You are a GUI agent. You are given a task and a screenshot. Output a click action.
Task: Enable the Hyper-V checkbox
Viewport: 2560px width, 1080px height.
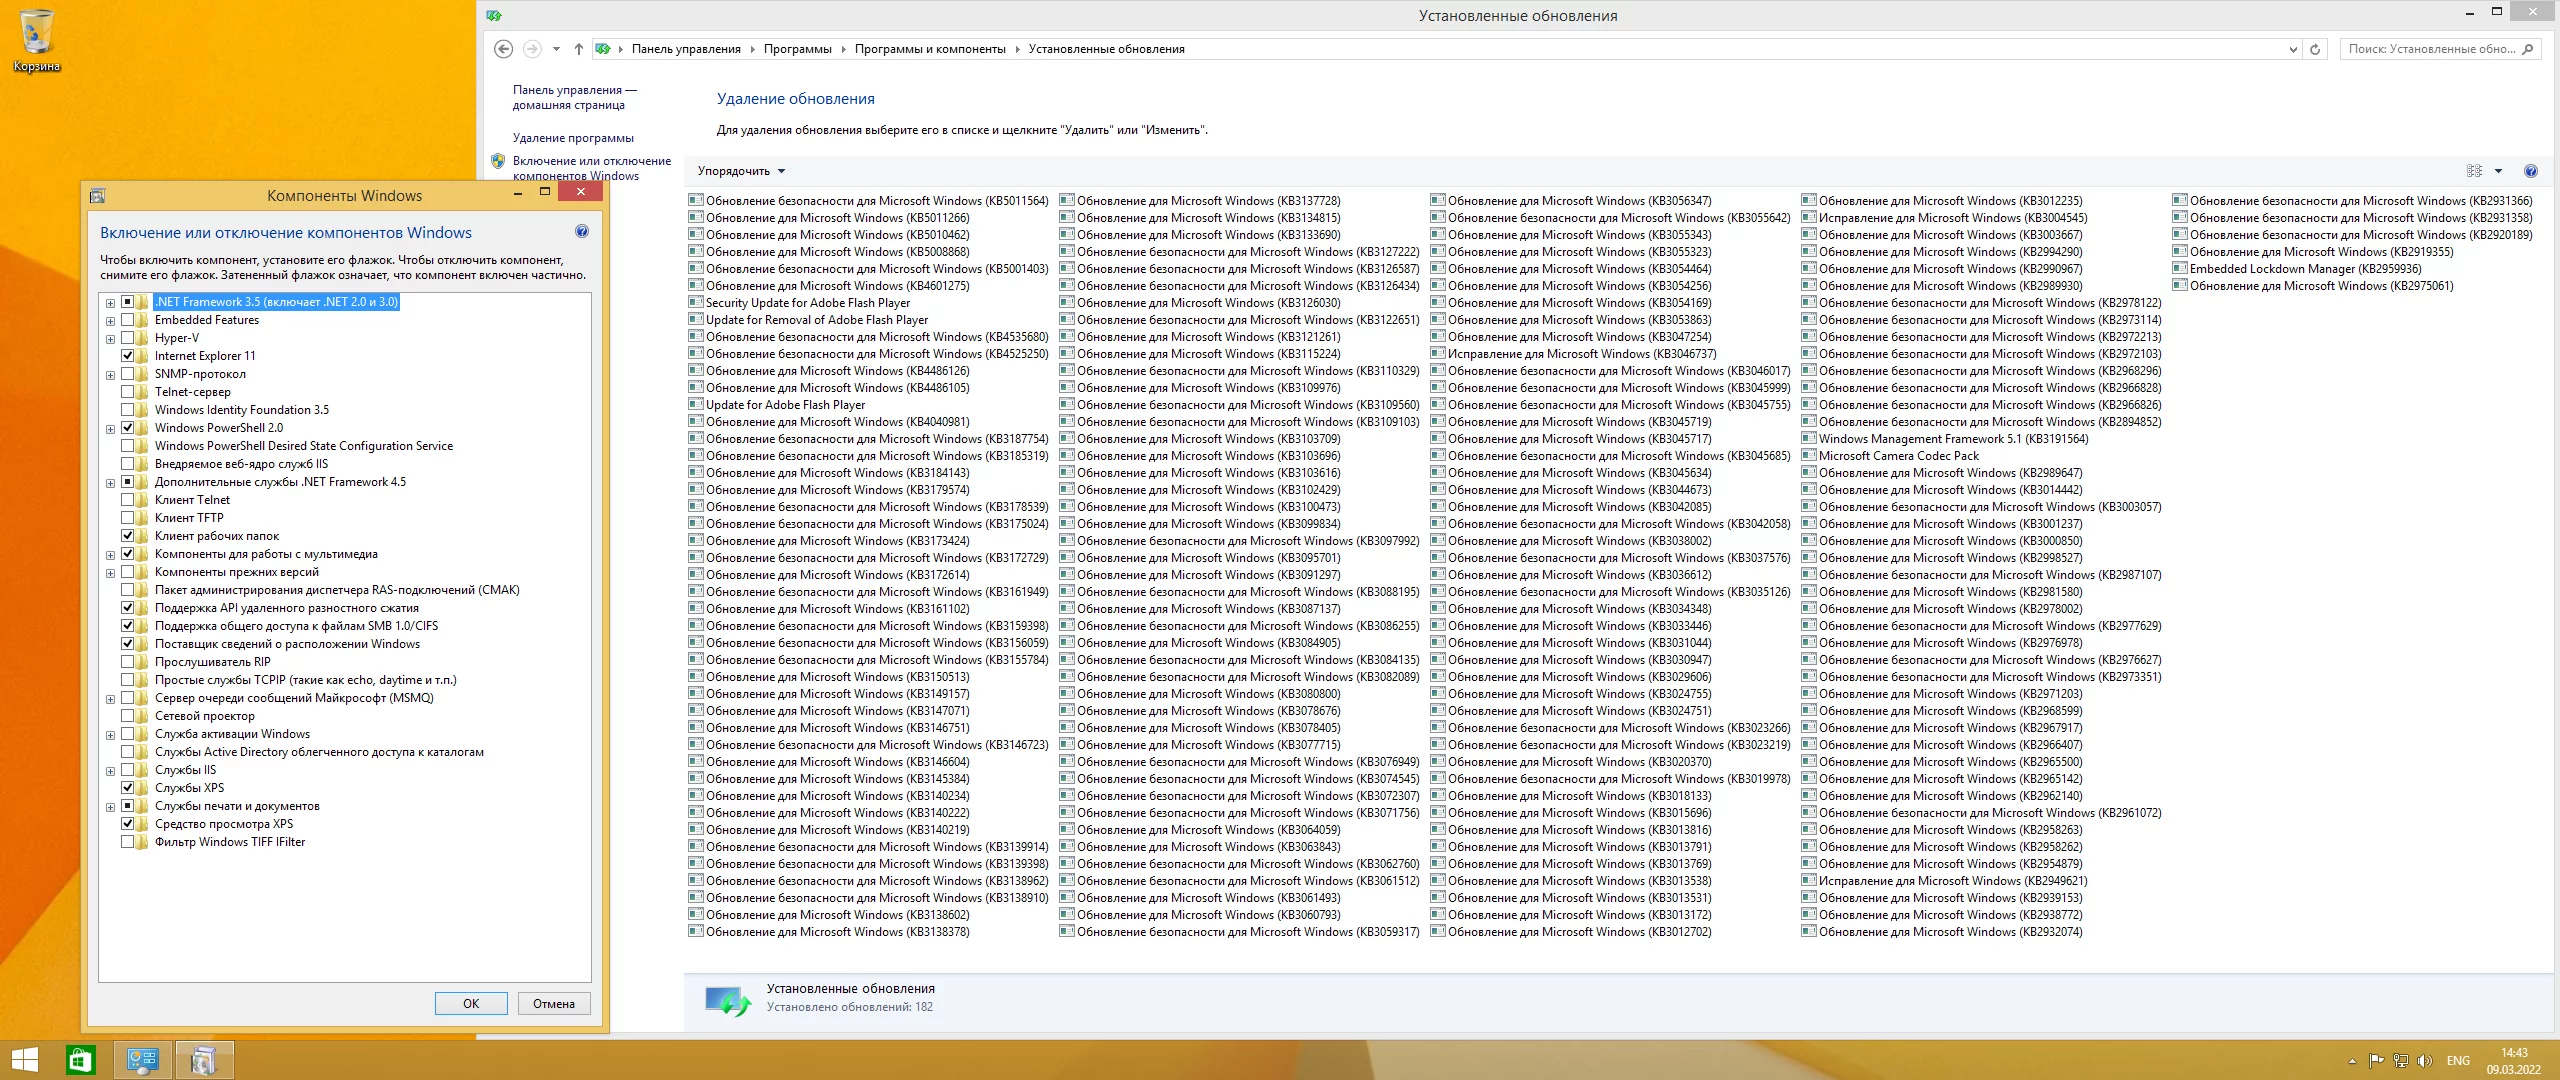[x=128, y=338]
